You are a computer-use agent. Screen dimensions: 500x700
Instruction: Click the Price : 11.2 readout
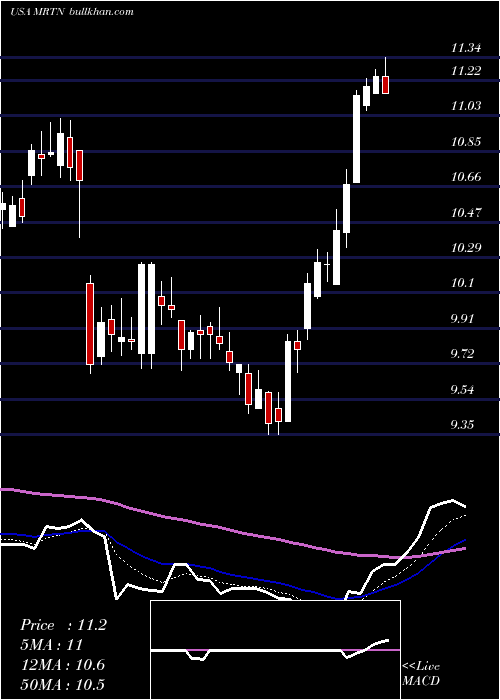[x=63, y=625]
